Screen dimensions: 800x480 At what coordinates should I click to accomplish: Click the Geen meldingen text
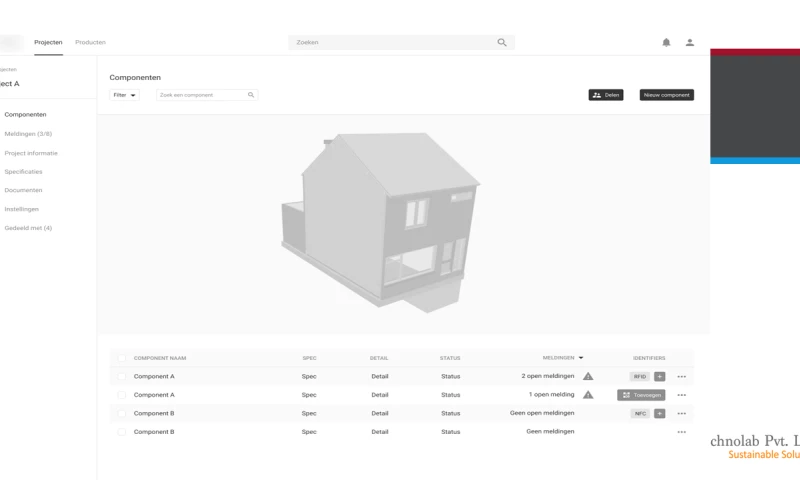(550, 431)
